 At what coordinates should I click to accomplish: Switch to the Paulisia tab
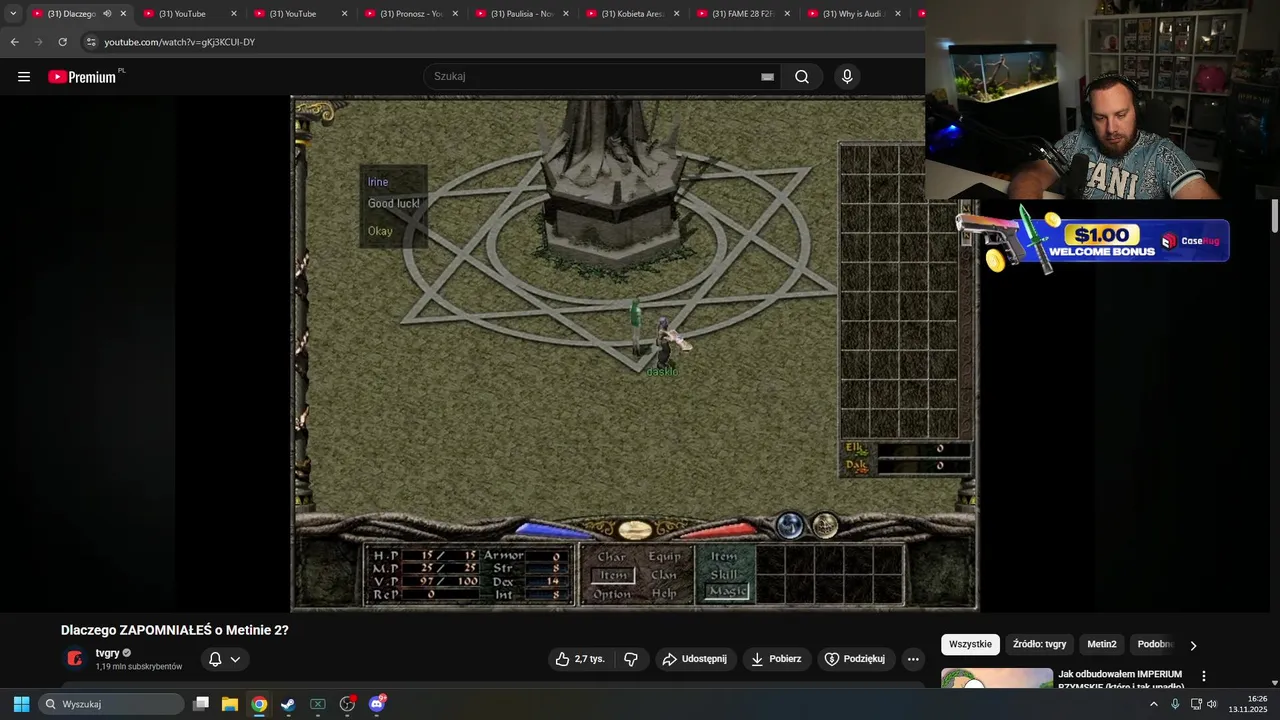(522, 14)
